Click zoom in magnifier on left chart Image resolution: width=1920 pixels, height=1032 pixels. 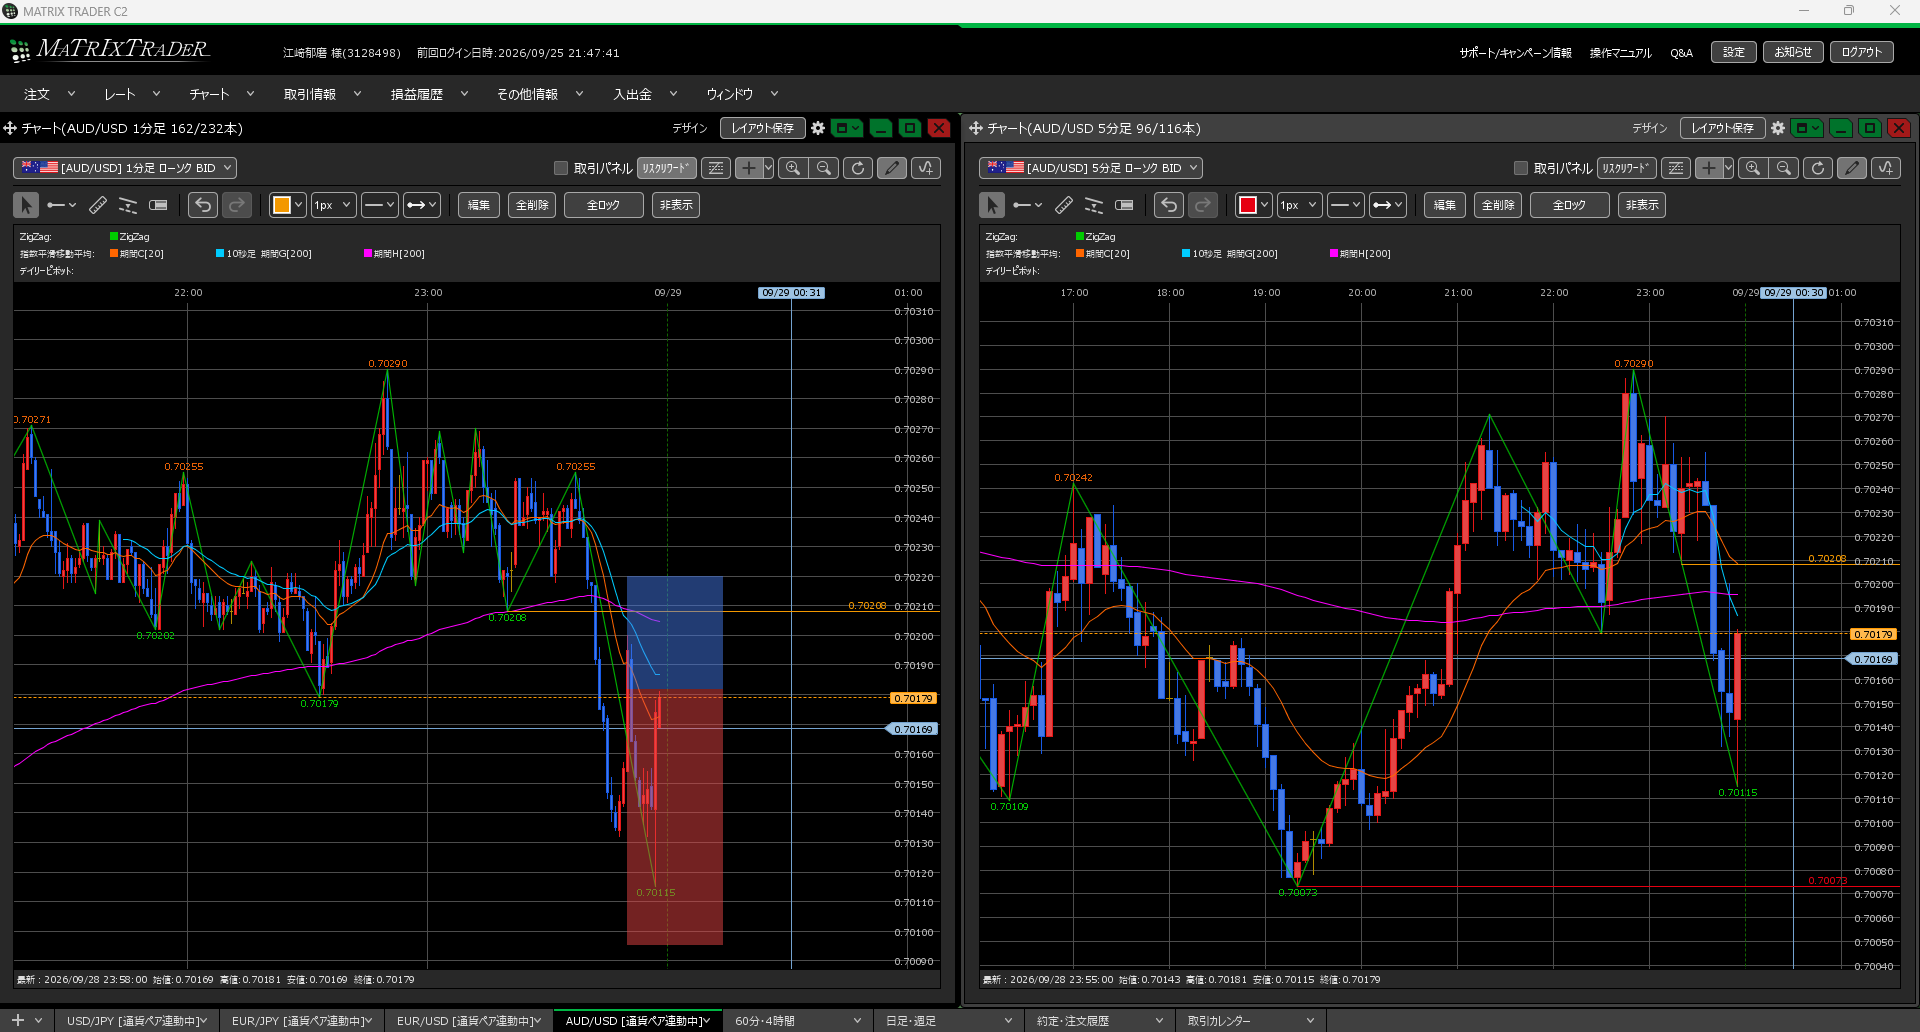pyautogui.click(x=793, y=168)
